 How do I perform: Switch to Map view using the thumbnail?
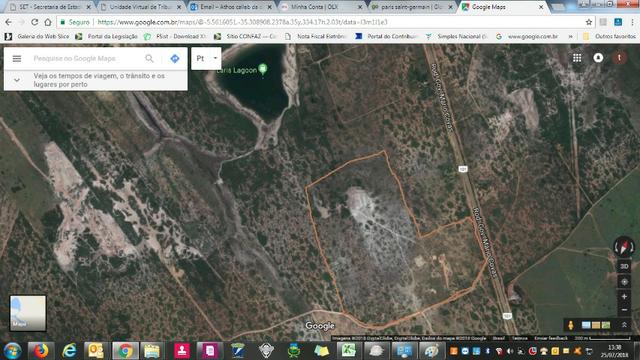28,313
